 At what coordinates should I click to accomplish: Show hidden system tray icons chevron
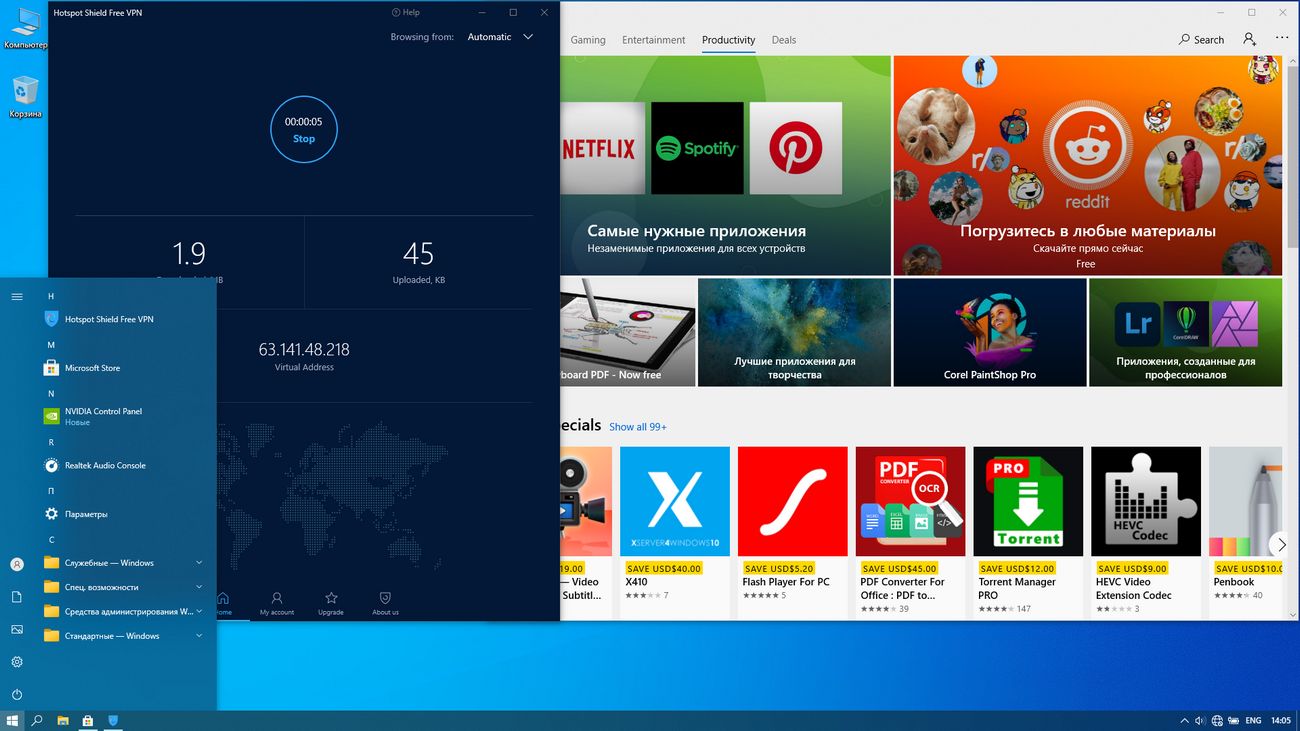(x=1184, y=720)
